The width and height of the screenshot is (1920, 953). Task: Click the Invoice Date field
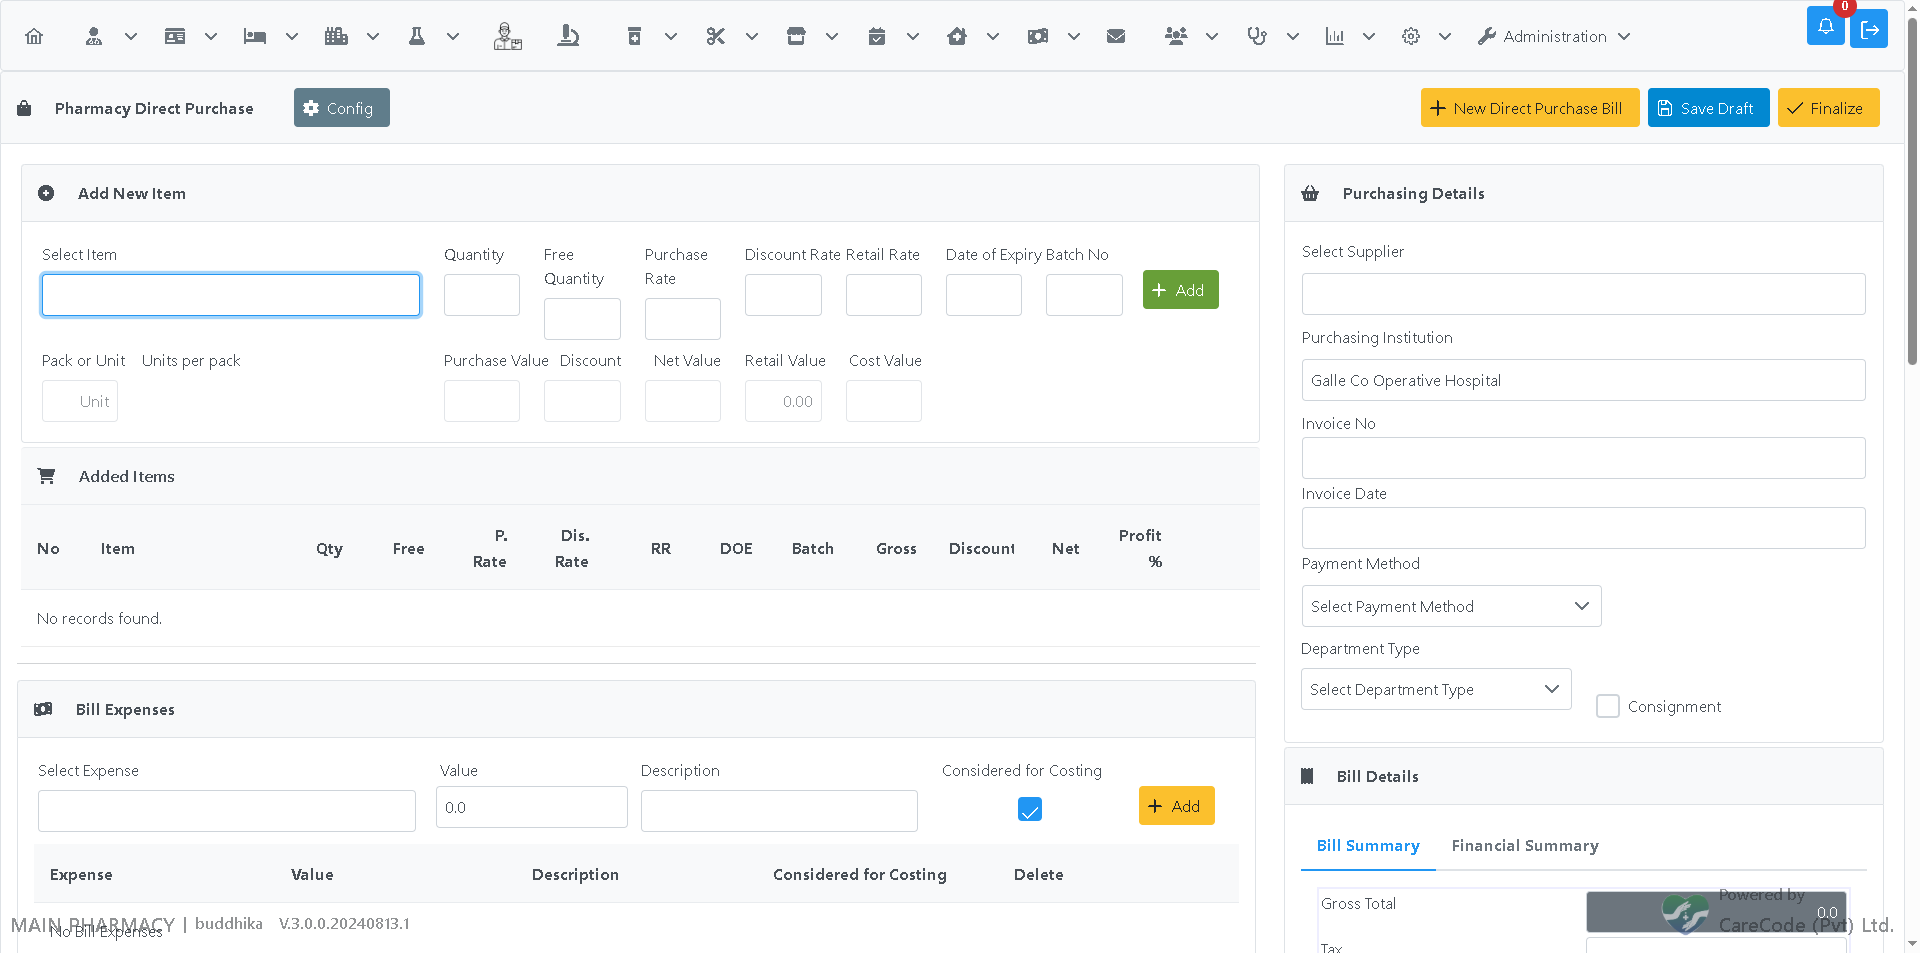coord(1583,528)
